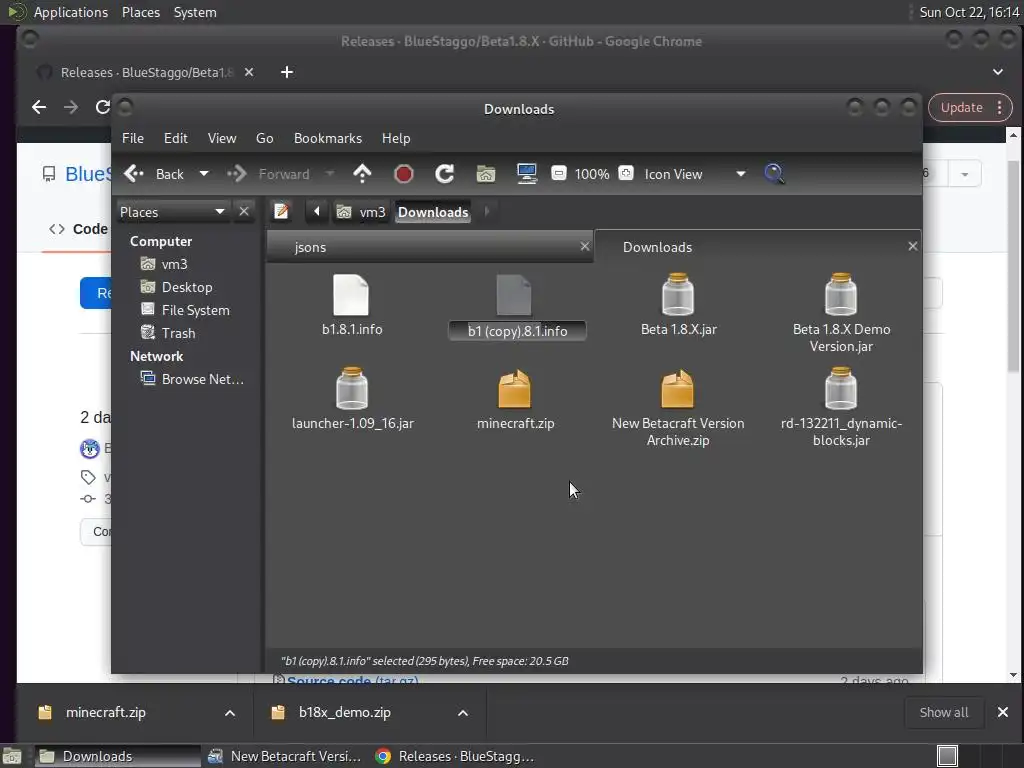The height and width of the screenshot is (768, 1024).
Task: Open the Icon View mode dropdown
Action: click(741, 174)
